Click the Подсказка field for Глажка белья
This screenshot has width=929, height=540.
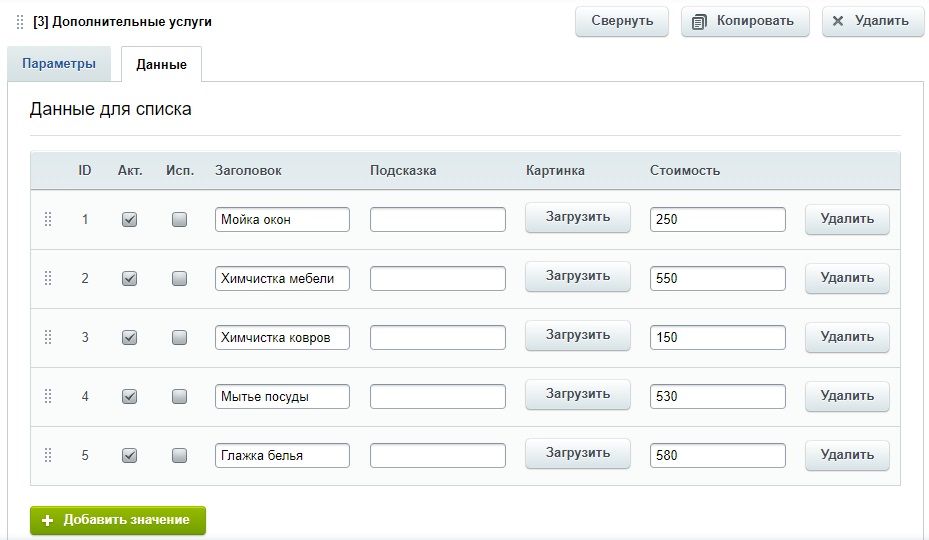pyautogui.click(x=438, y=455)
